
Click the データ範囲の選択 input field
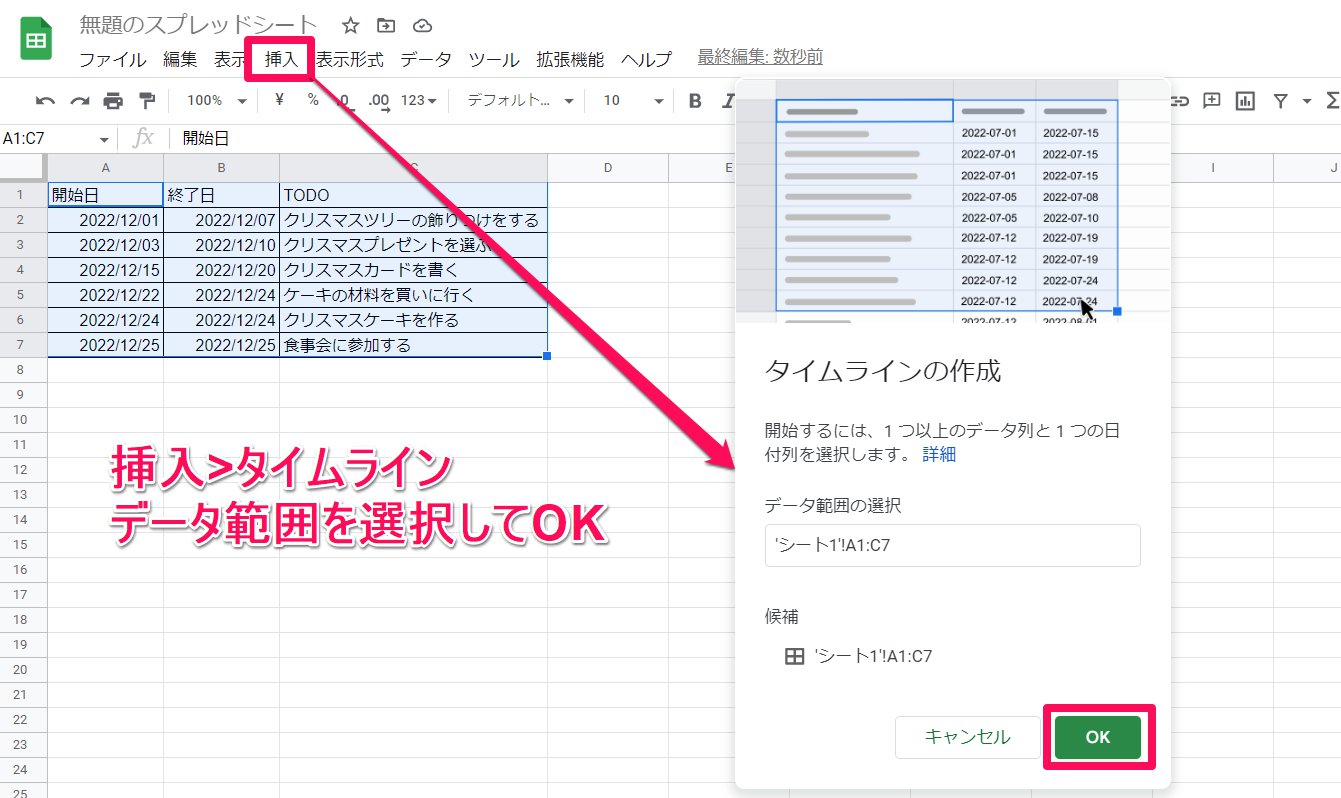pyautogui.click(x=953, y=546)
